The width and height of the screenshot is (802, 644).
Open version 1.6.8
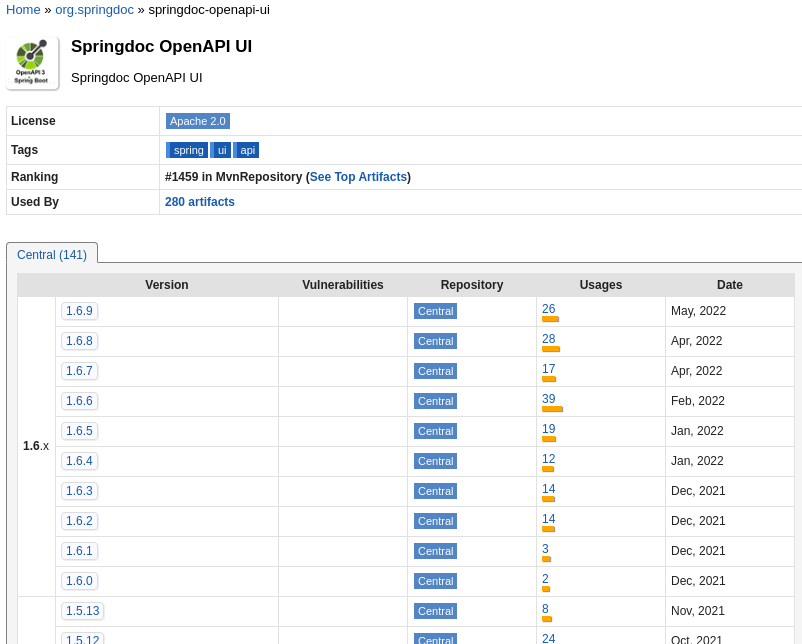[x=79, y=341]
